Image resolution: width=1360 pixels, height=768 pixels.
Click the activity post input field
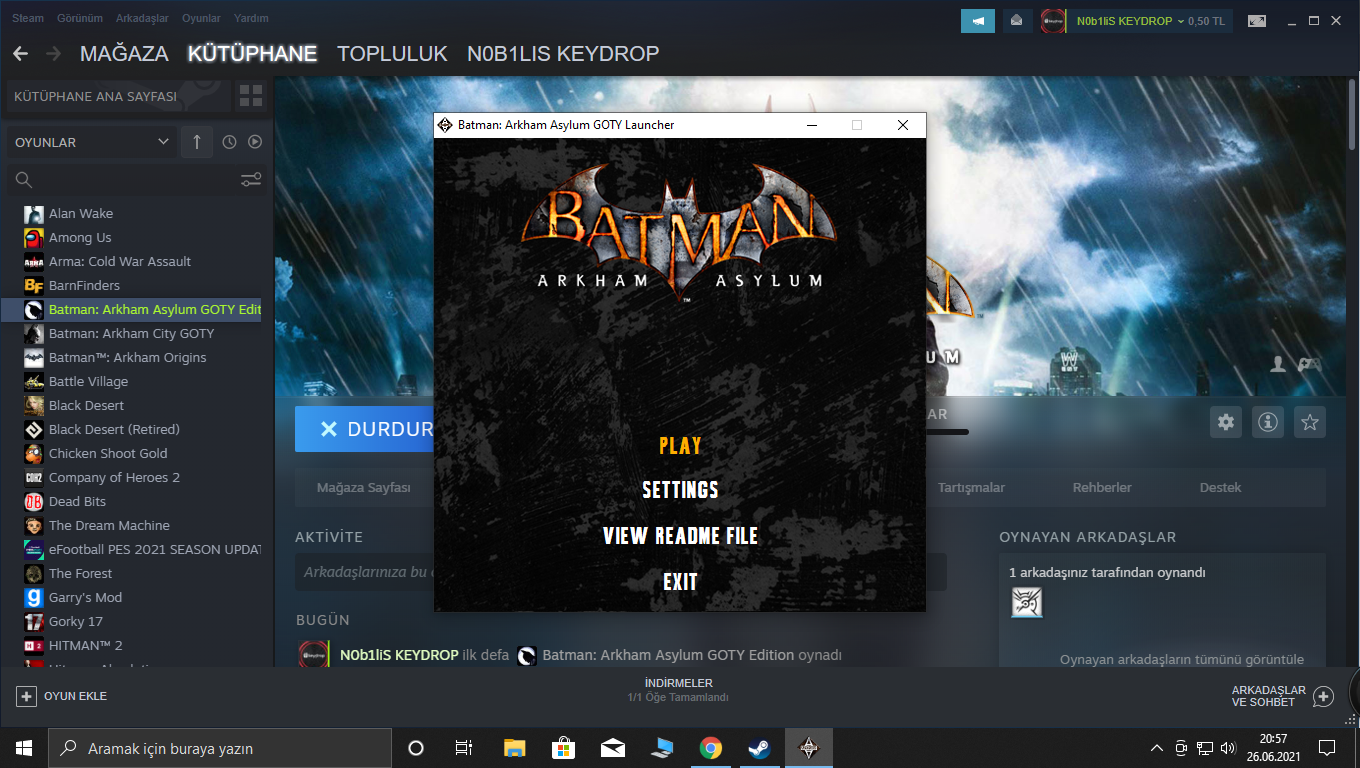(620, 573)
